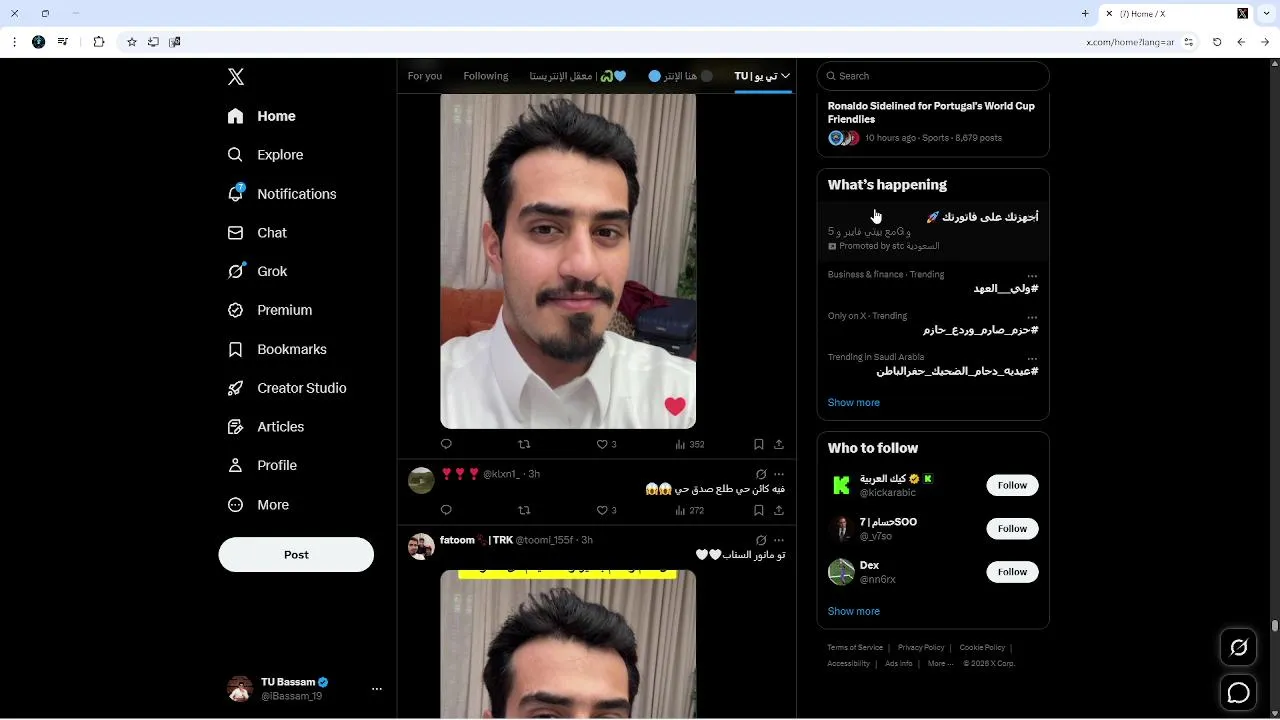Follow حسام 7SOO account

(x=1012, y=528)
